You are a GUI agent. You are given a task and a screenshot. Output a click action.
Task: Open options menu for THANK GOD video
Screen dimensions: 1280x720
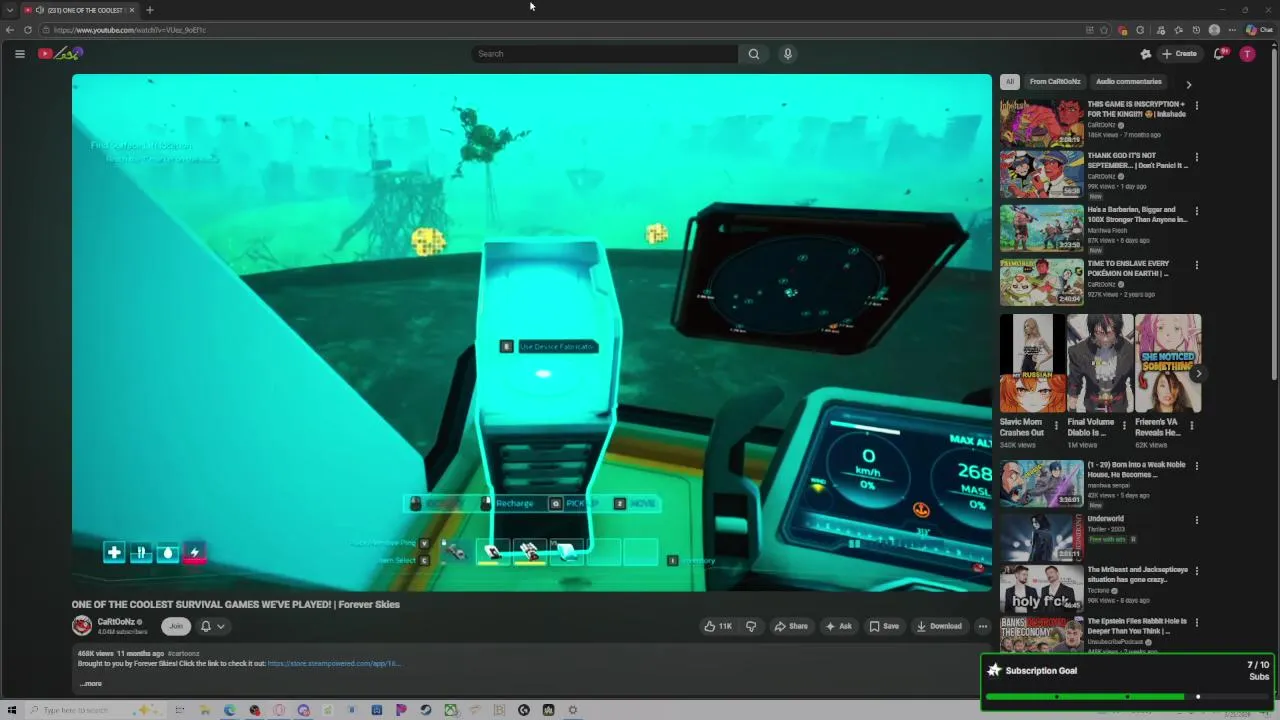tap(1196, 157)
